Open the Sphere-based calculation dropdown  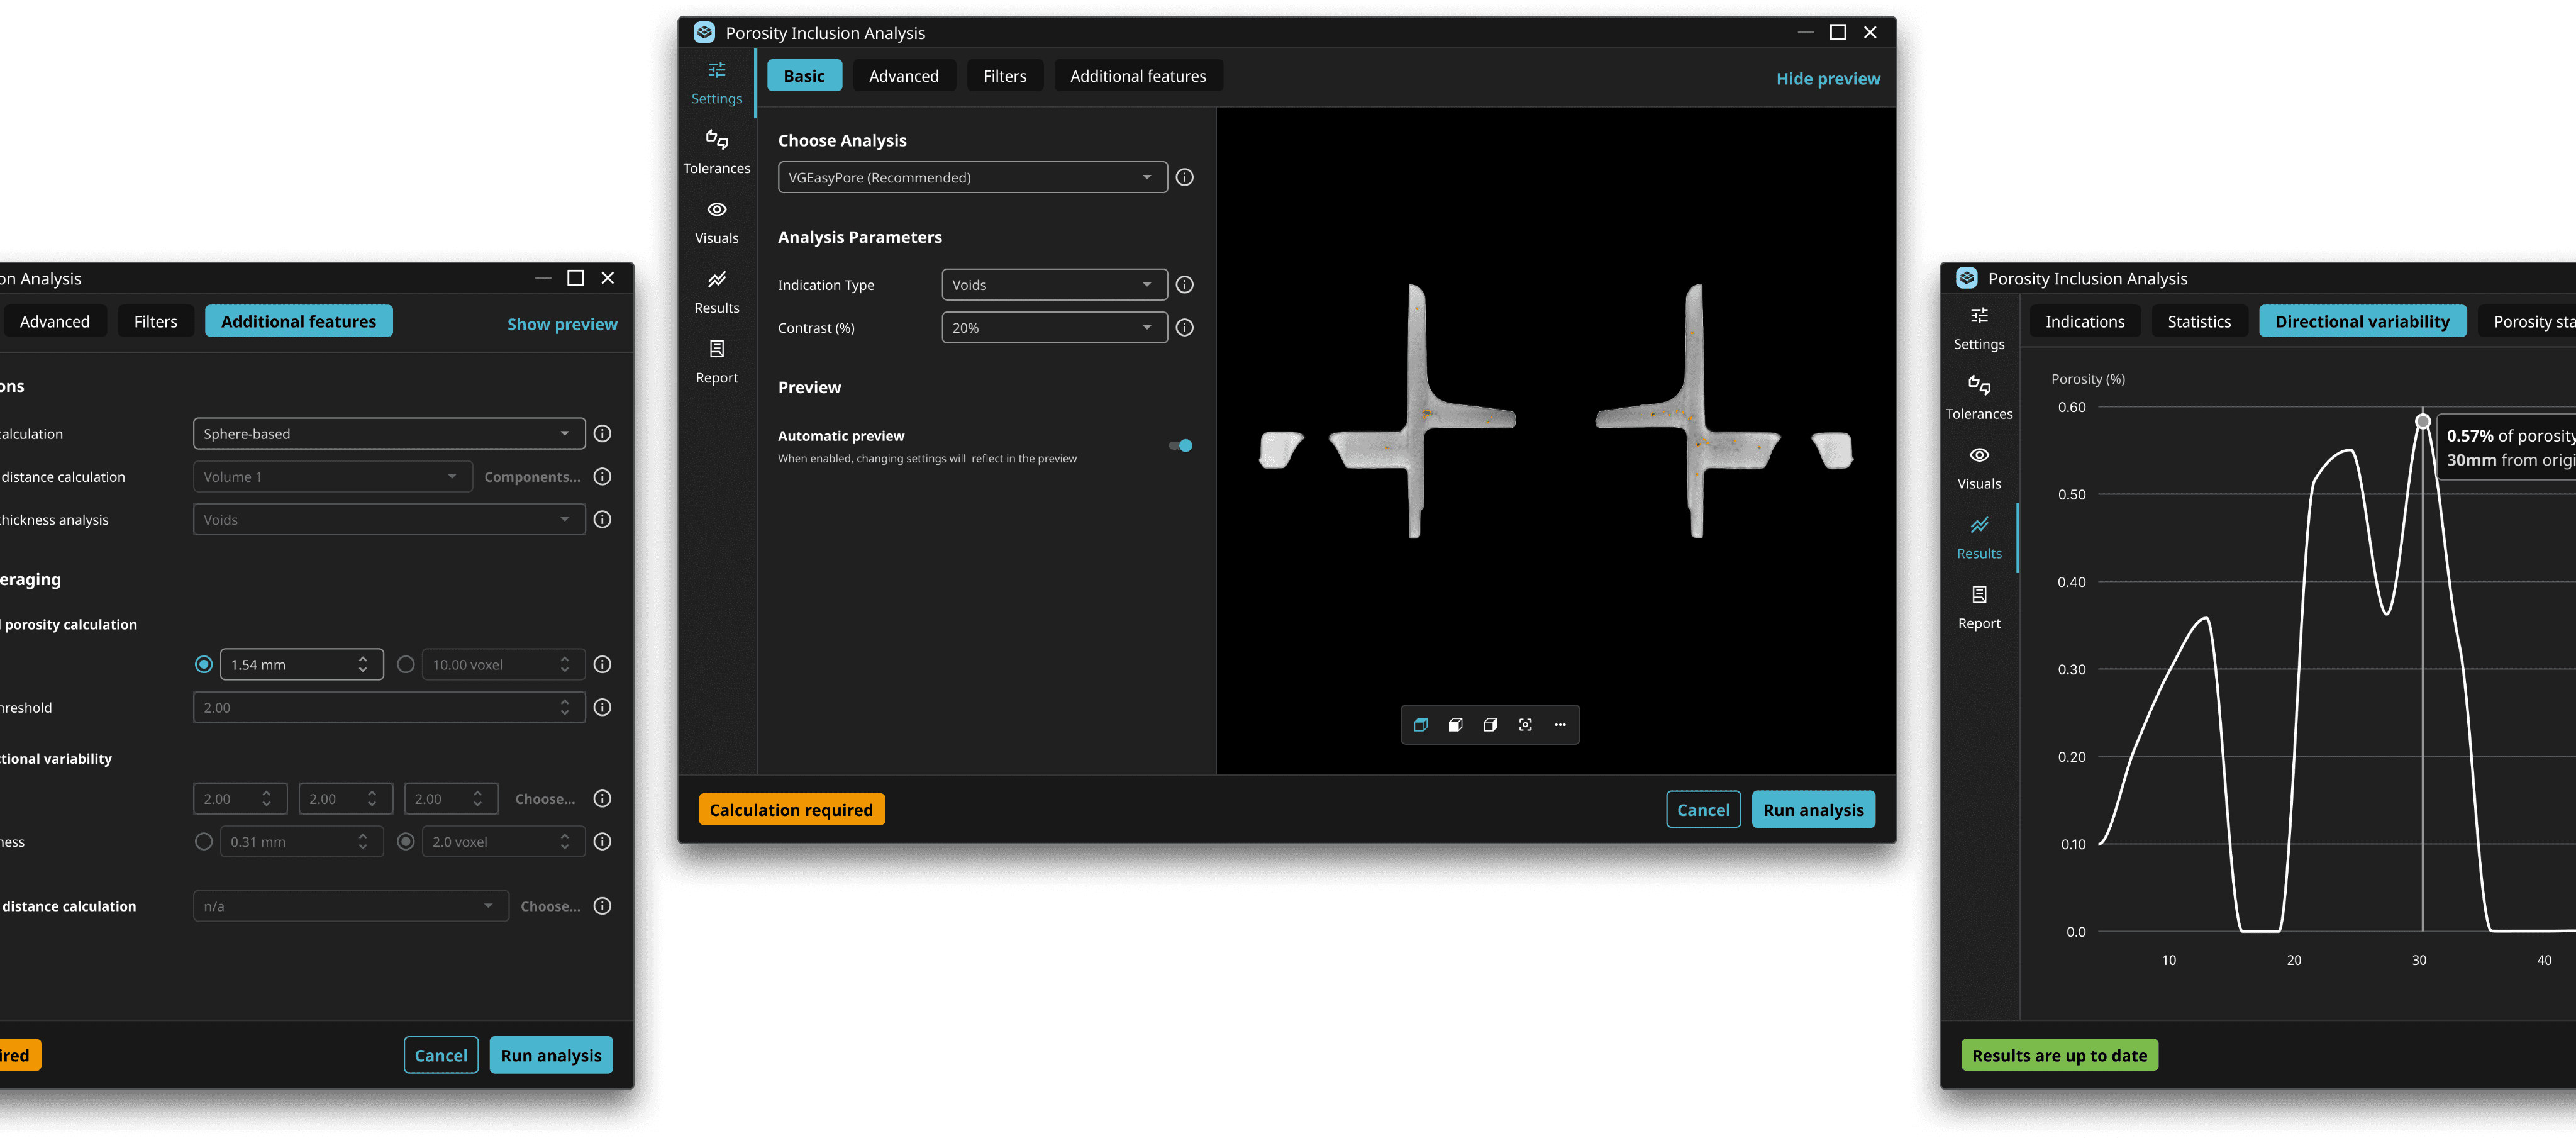388,434
